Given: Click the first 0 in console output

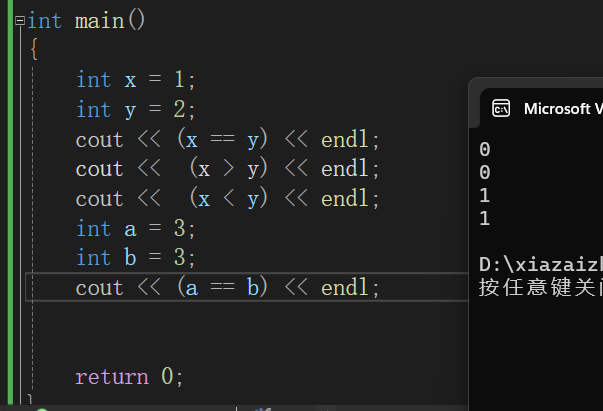Looking at the screenshot, I should pyautogui.click(x=485, y=150).
